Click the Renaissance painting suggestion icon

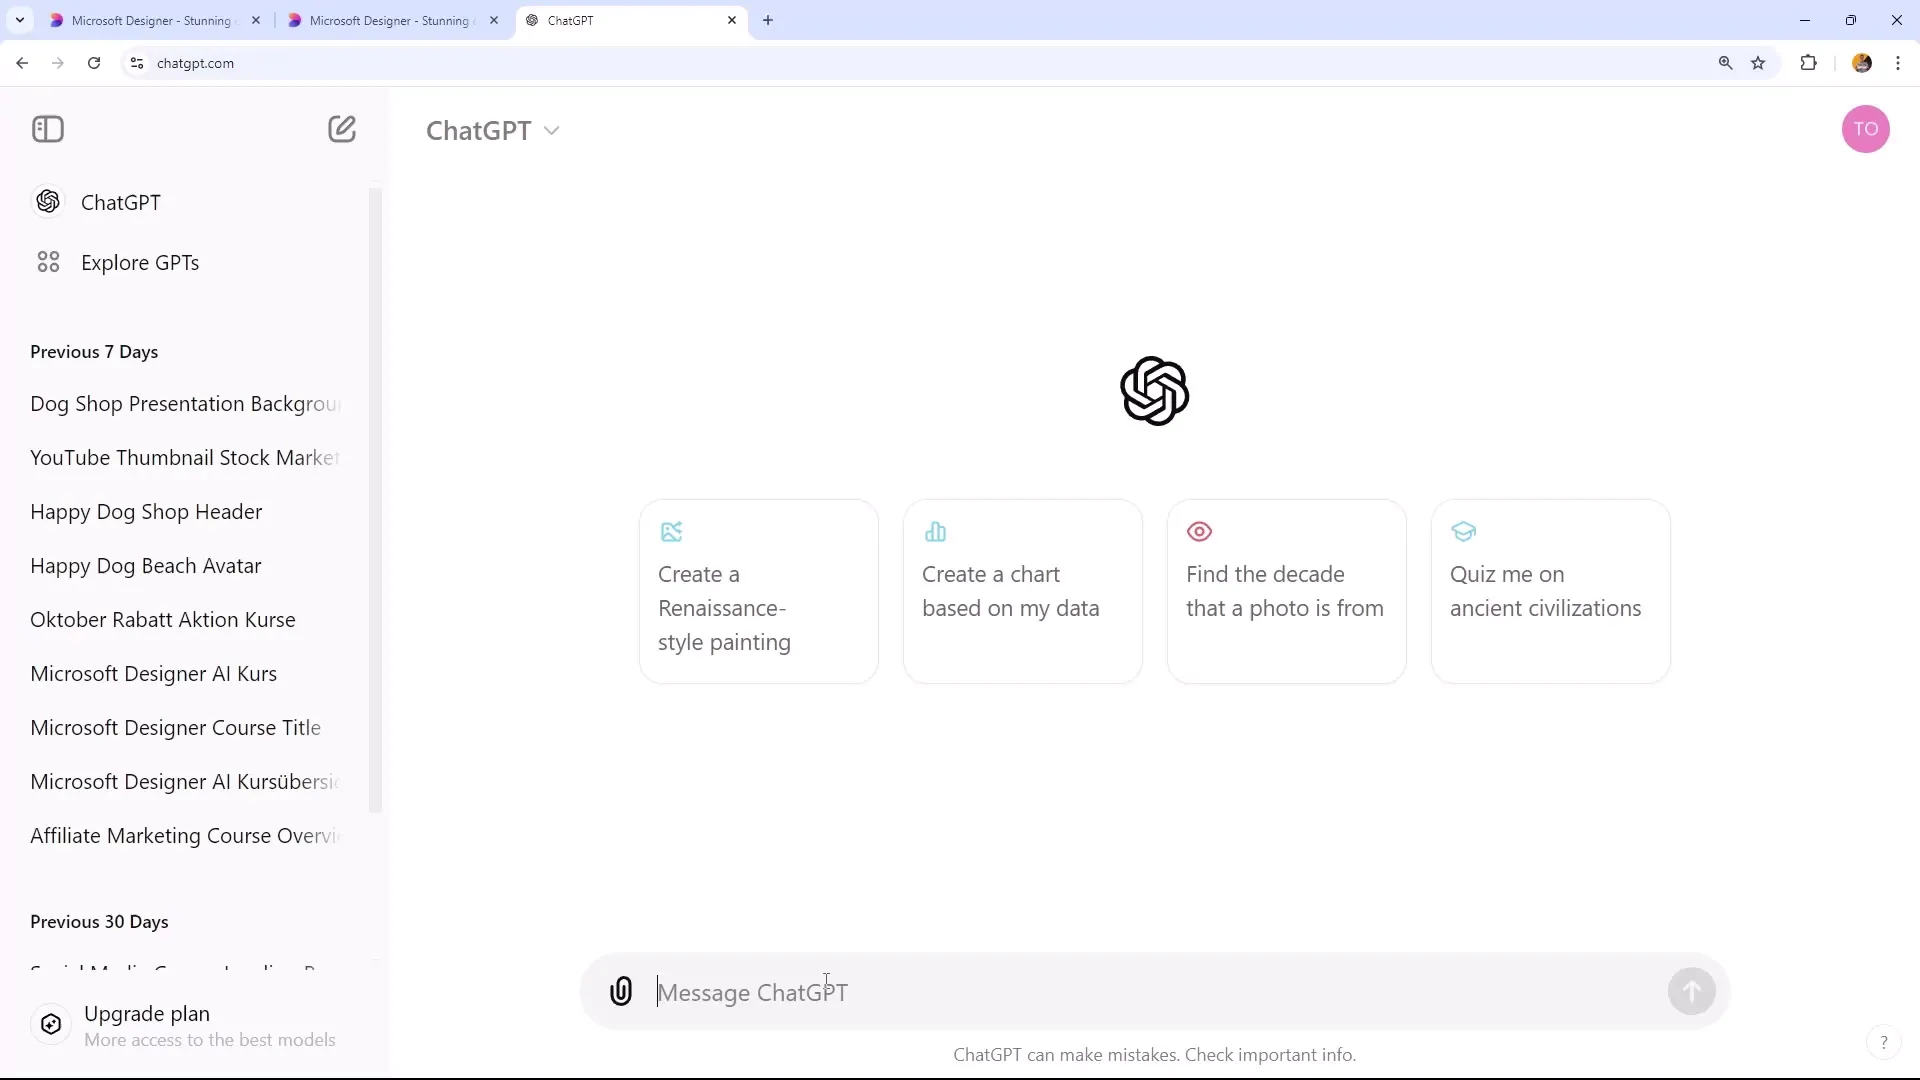pyautogui.click(x=673, y=531)
